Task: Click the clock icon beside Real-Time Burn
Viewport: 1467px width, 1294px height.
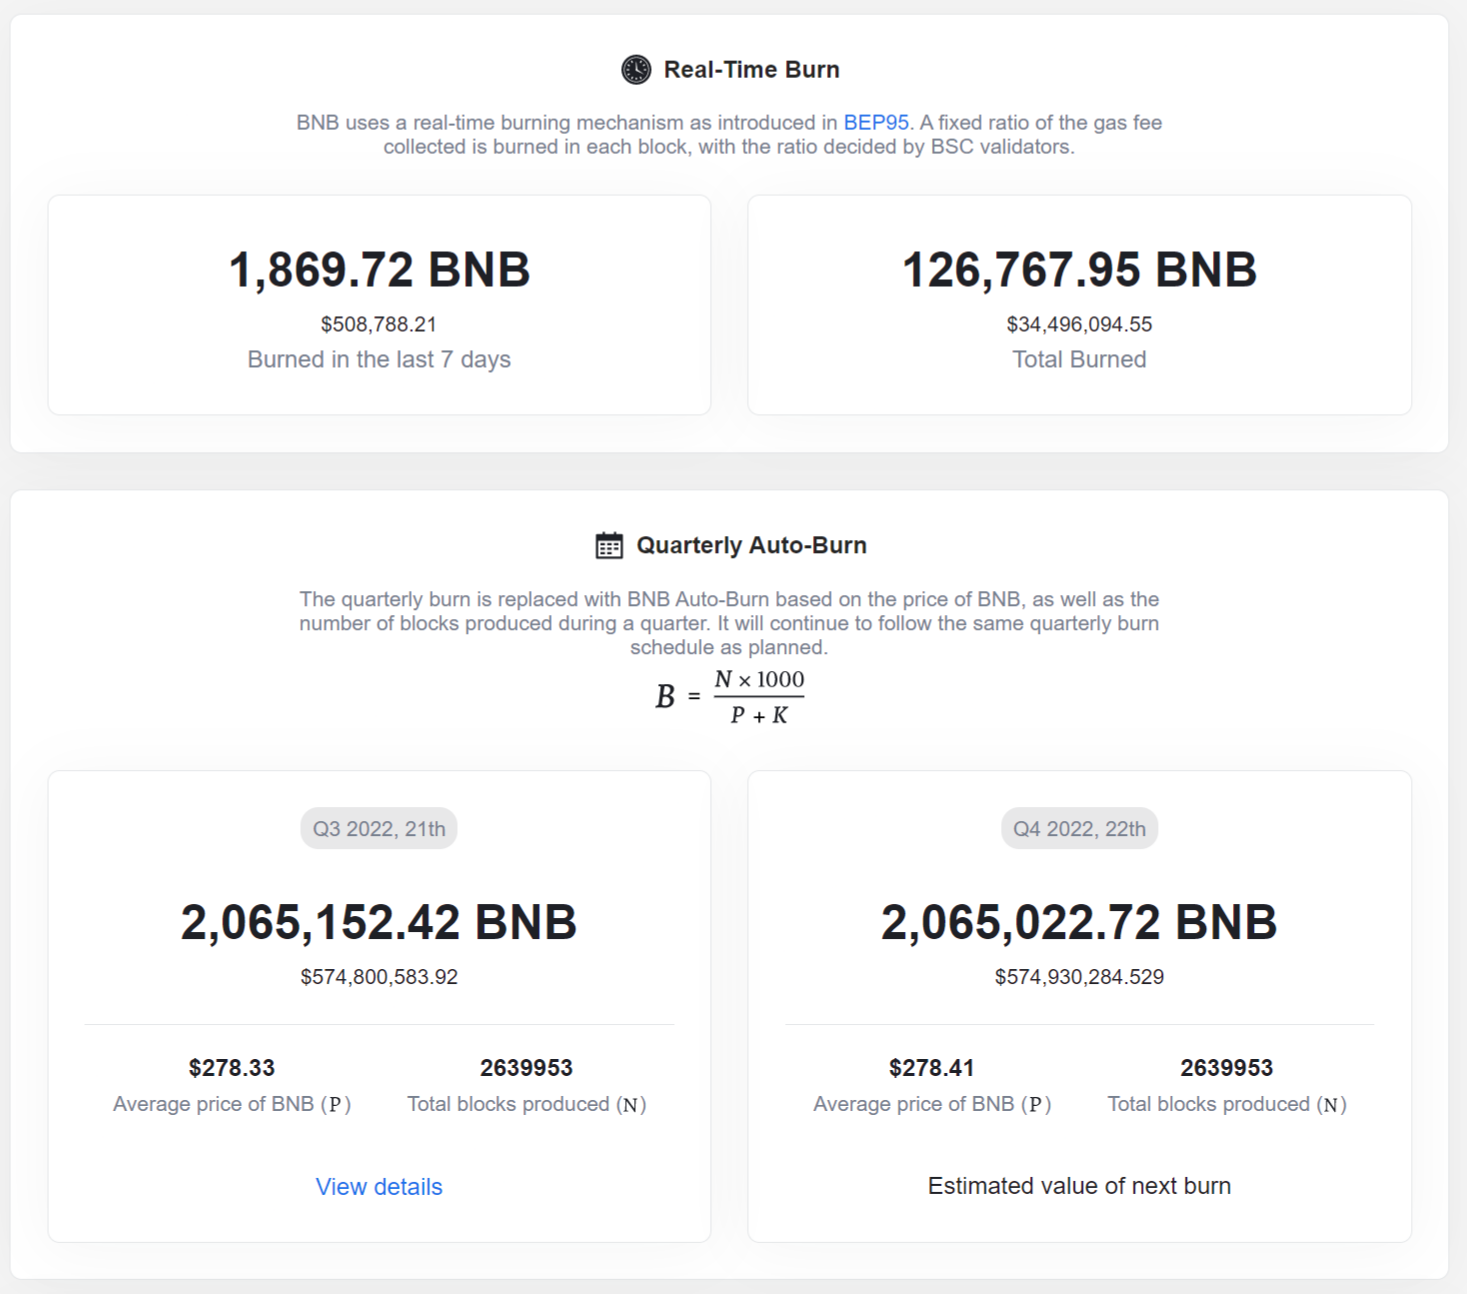Action: [x=636, y=69]
